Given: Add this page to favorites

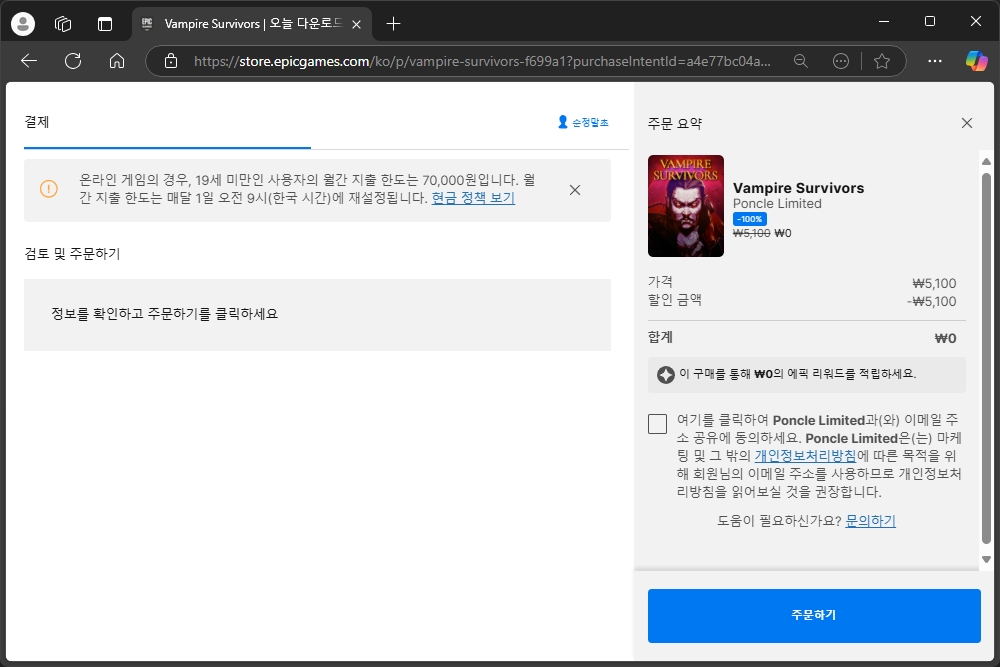Looking at the screenshot, I should click(882, 61).
